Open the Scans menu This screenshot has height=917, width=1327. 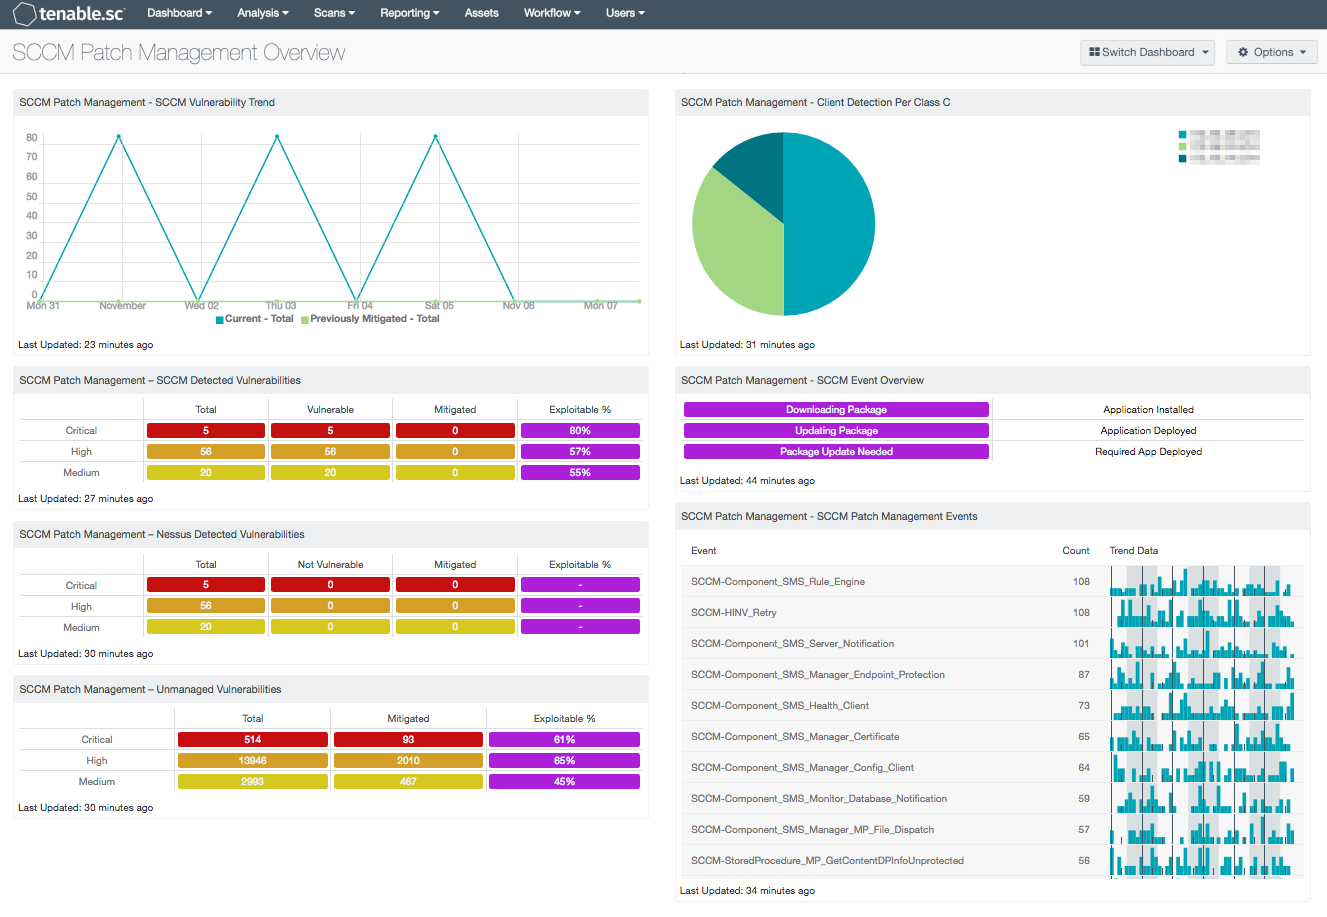tap(334, 13)
